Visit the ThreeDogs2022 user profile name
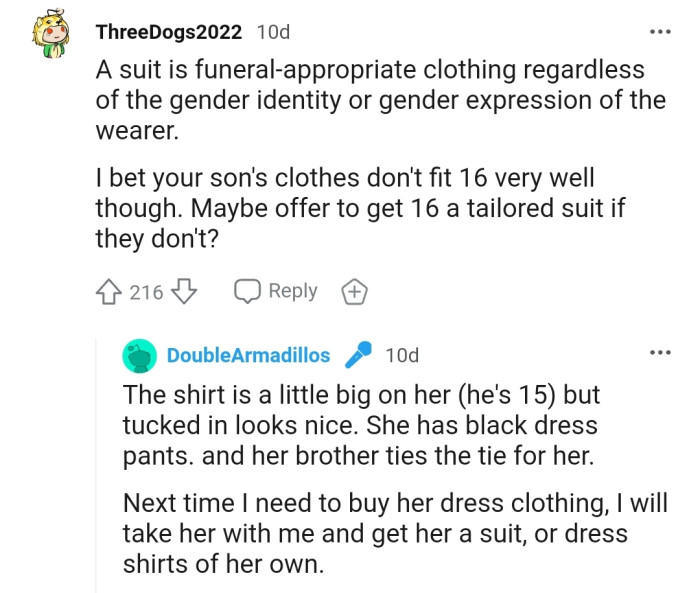The width and height of the screenshot is (700, 593). (168, 32)
